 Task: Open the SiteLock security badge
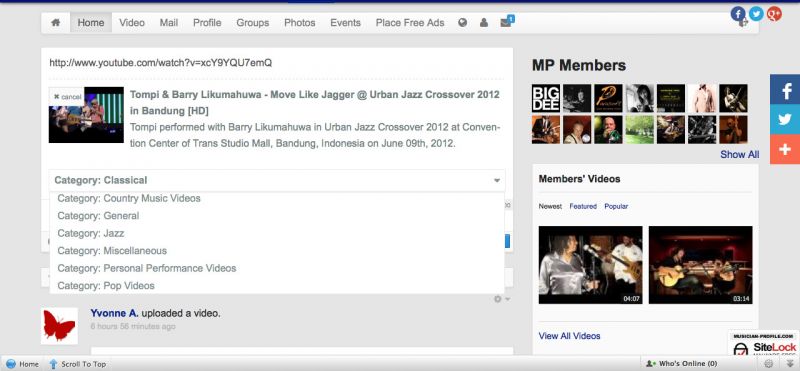(x=764, y=343)
